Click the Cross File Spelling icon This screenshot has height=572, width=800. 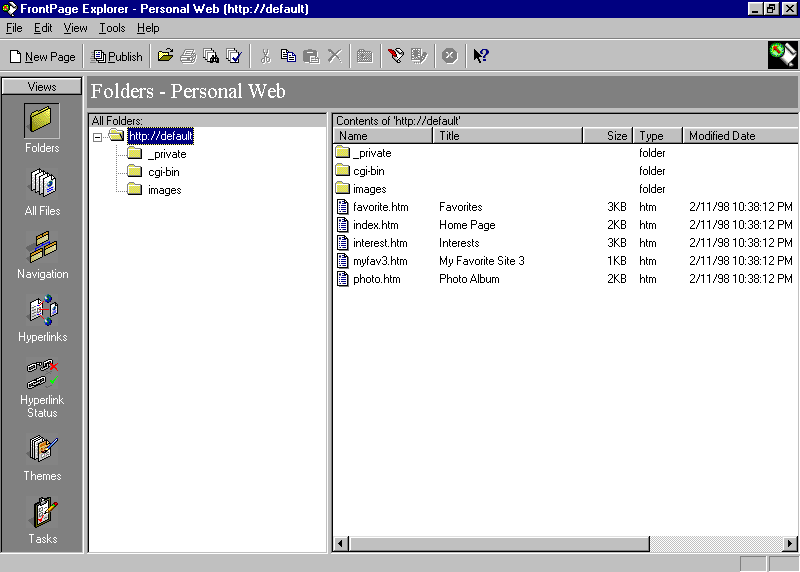(234, 56)
